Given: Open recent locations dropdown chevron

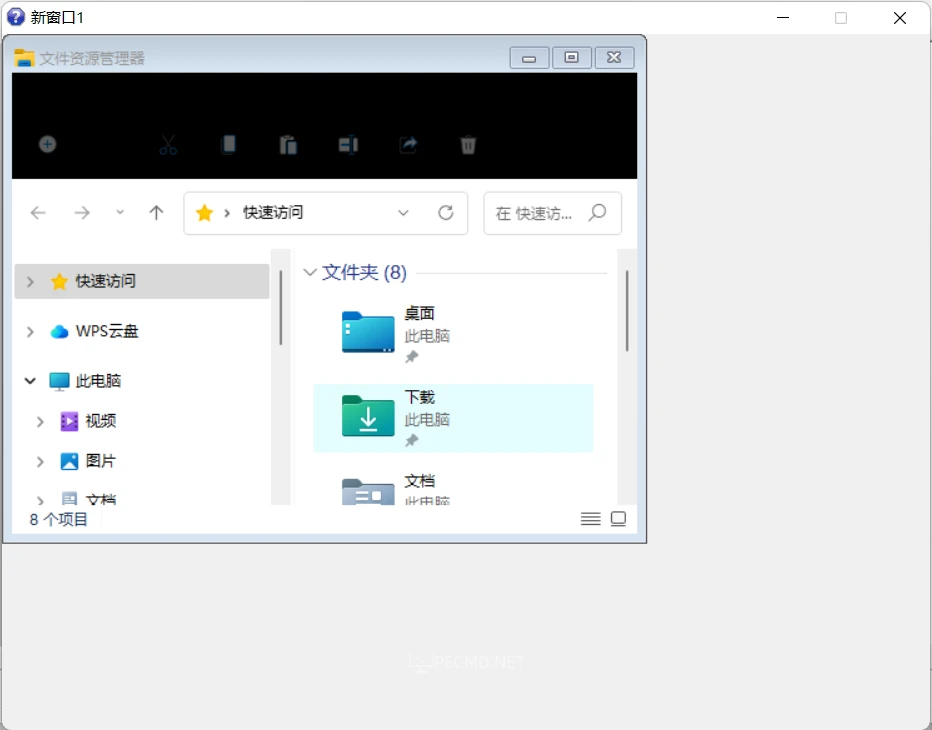Looking at the screenshot, I should tap(120, 212).
